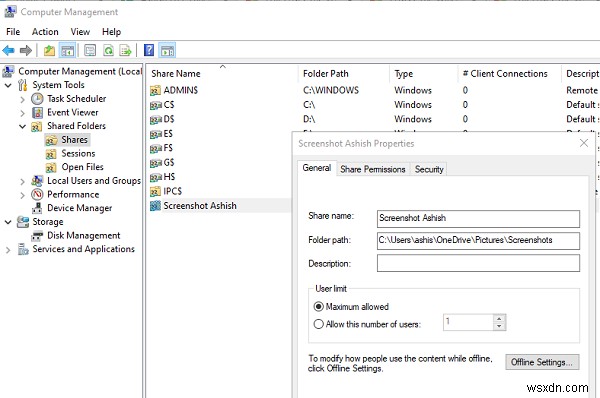The width and height of the screenshot is (600, 398).
Task: Expand the Performance node
Action: (x=22, y=195)
